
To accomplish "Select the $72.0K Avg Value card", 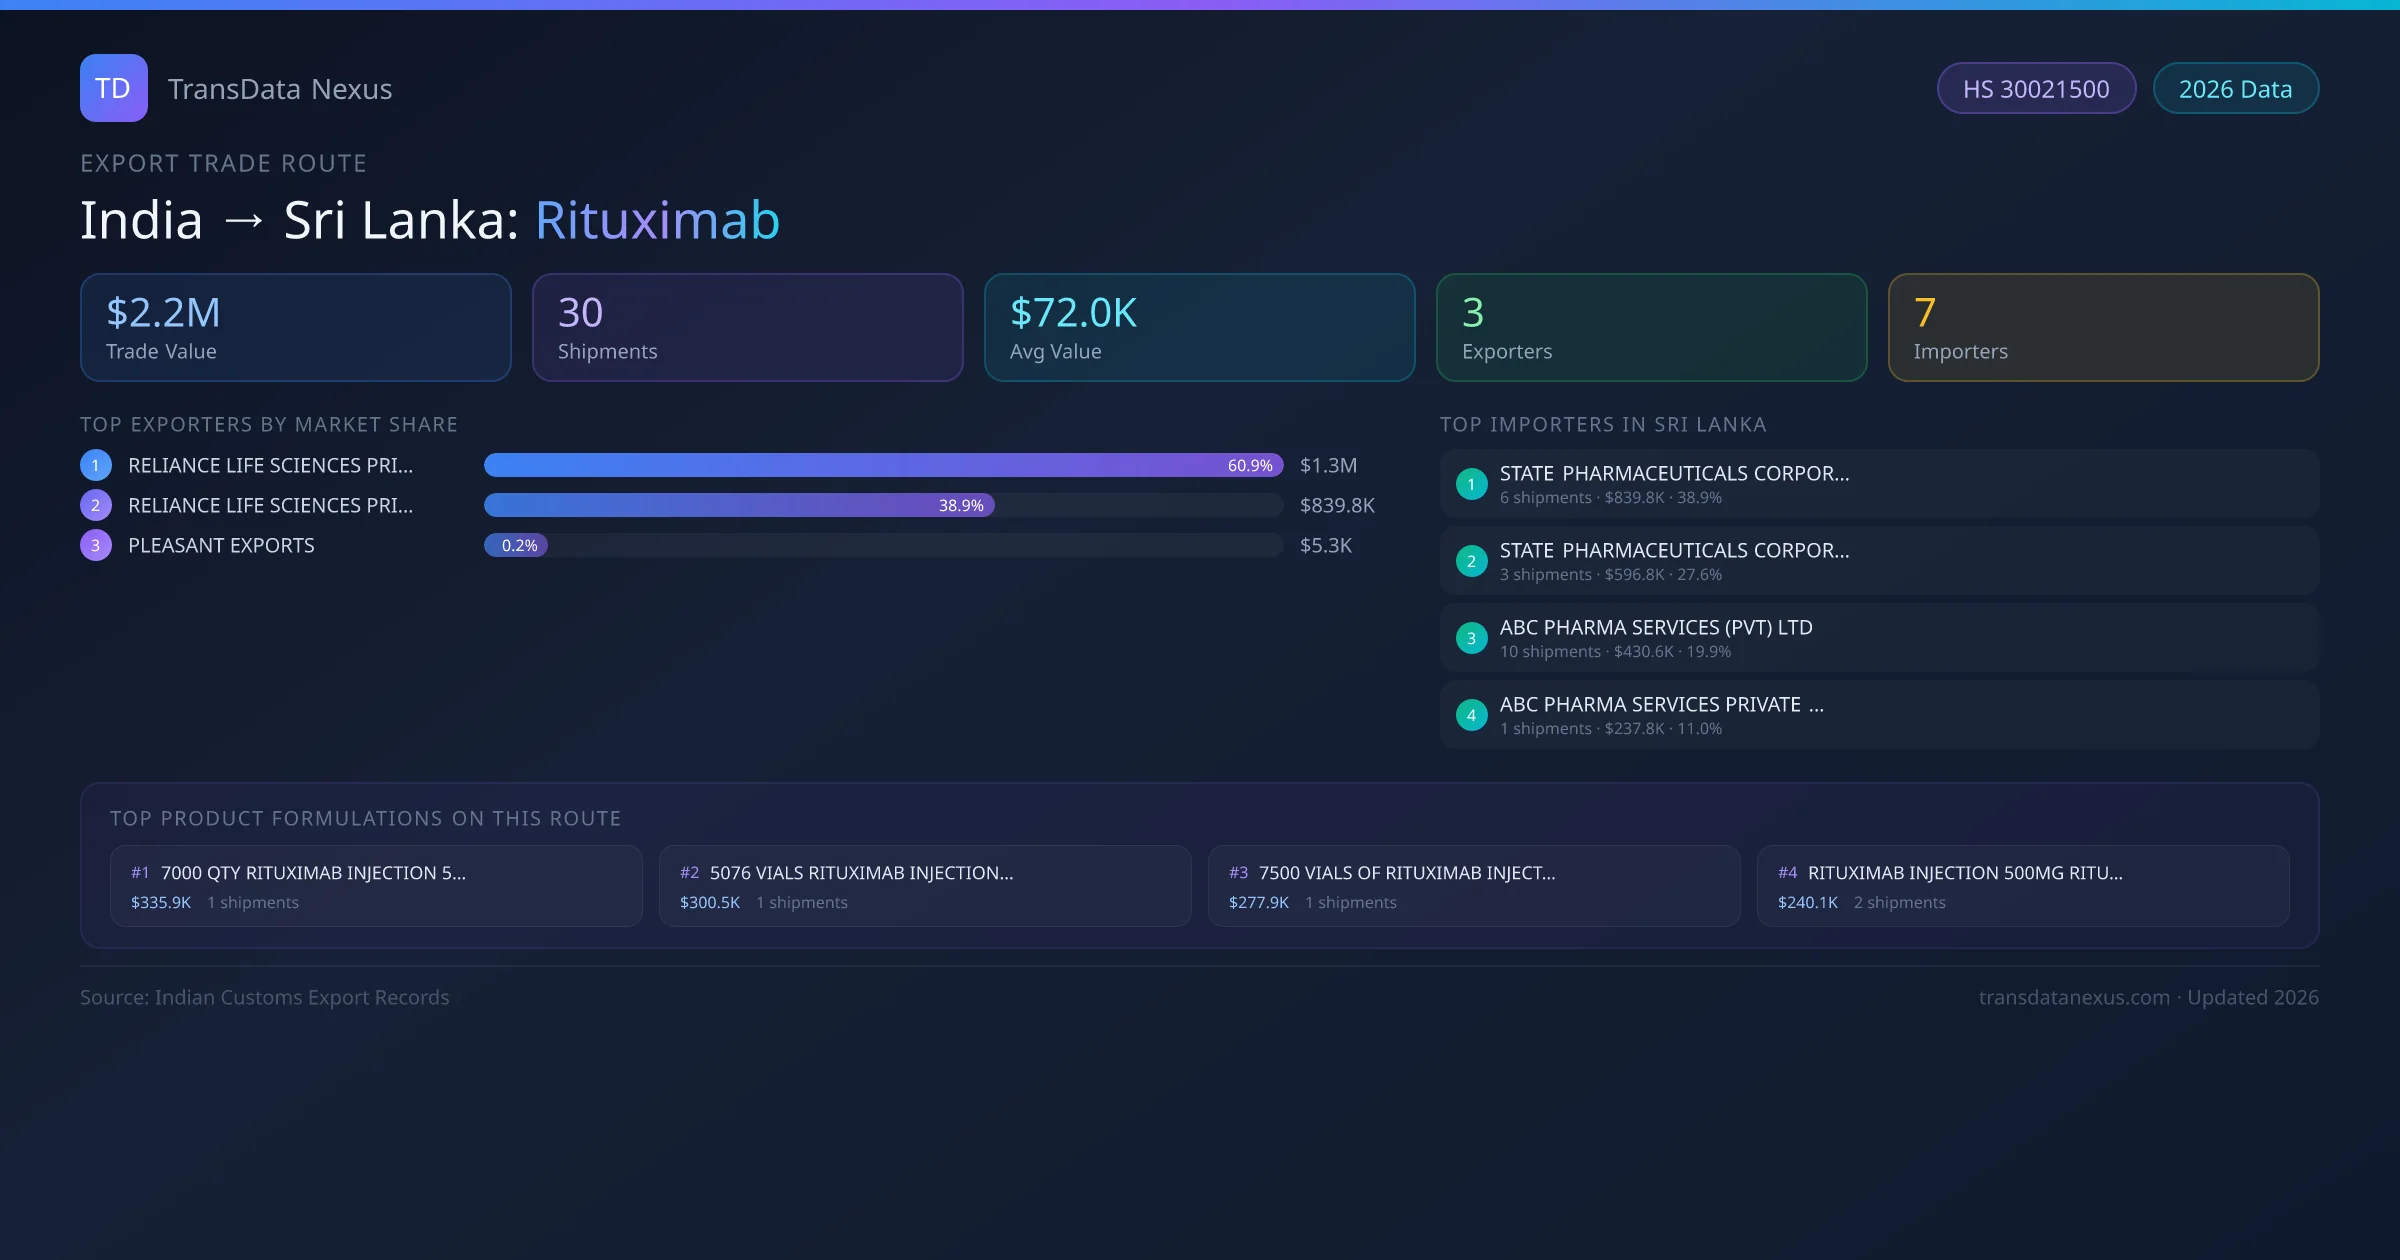I will point(1199,327).
